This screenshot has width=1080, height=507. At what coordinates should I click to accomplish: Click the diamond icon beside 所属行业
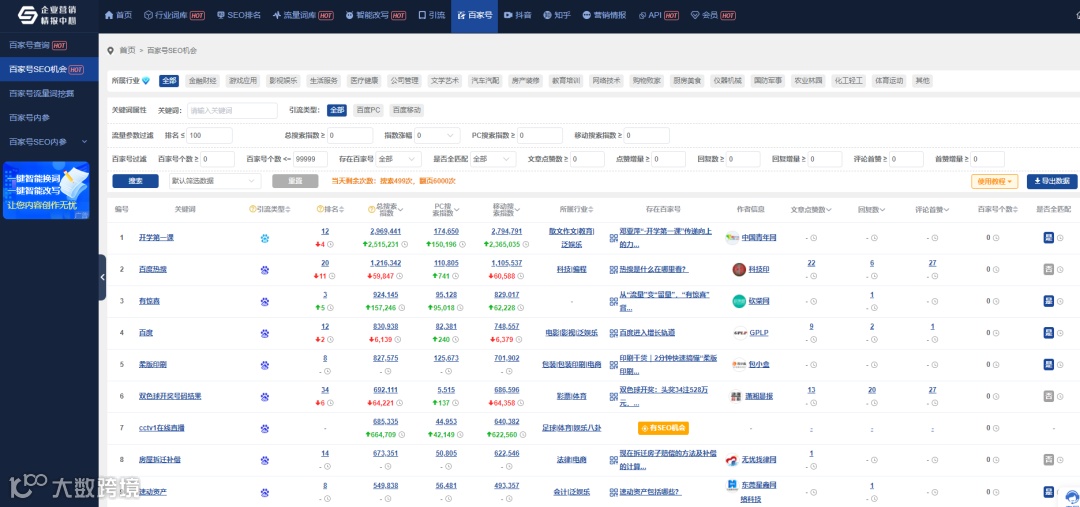click(x=145, y=81)
